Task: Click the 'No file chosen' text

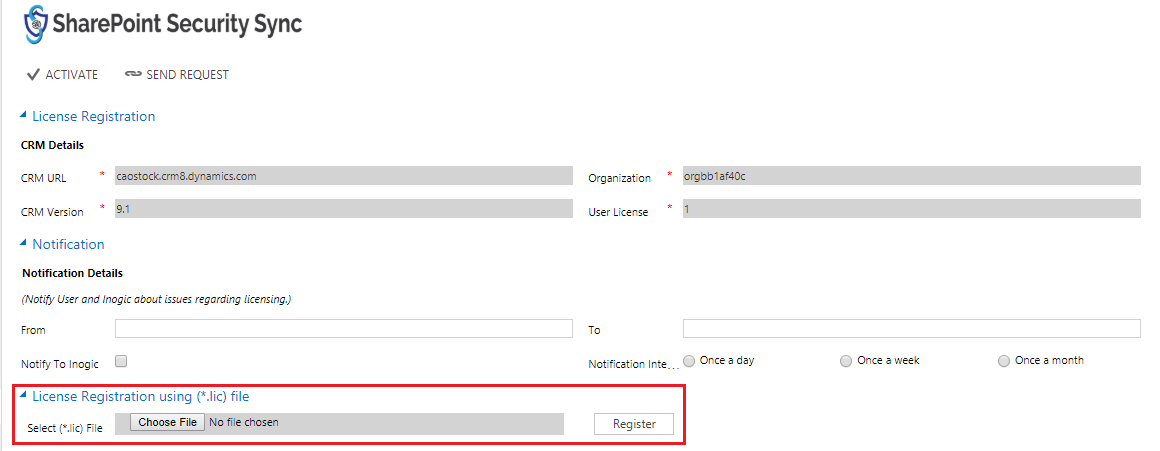Action: (244, 422)
